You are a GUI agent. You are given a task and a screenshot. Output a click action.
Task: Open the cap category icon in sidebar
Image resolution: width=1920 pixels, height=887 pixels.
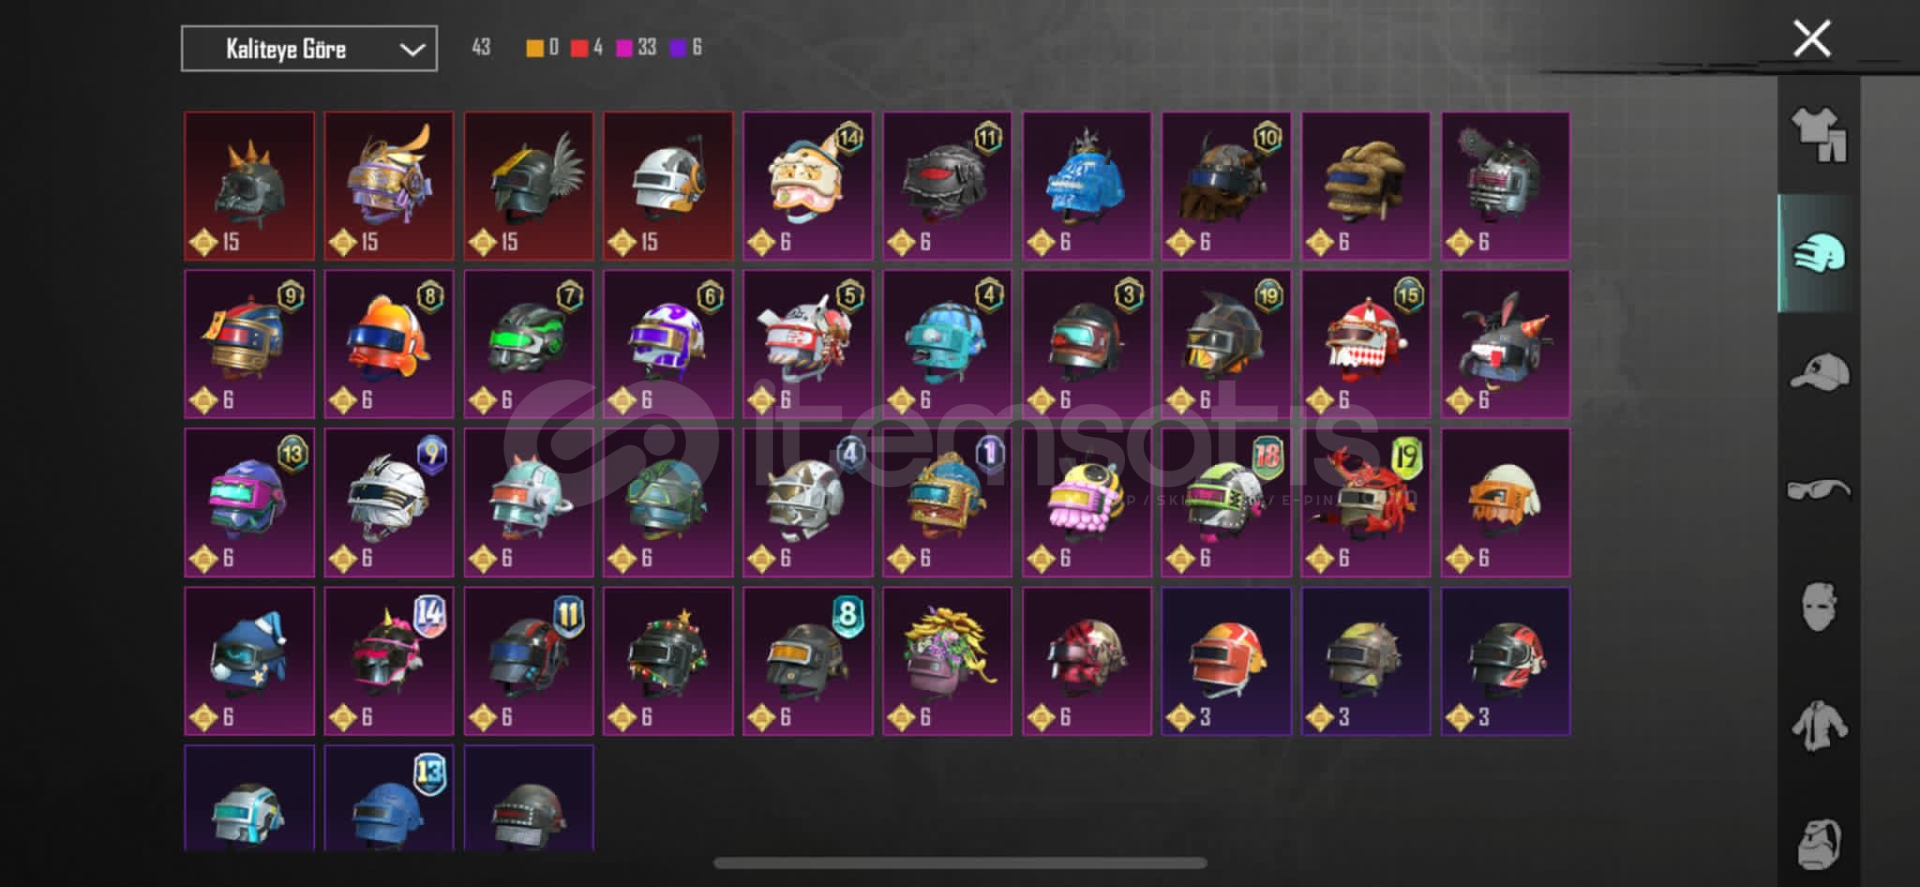tap(1819, 372)
